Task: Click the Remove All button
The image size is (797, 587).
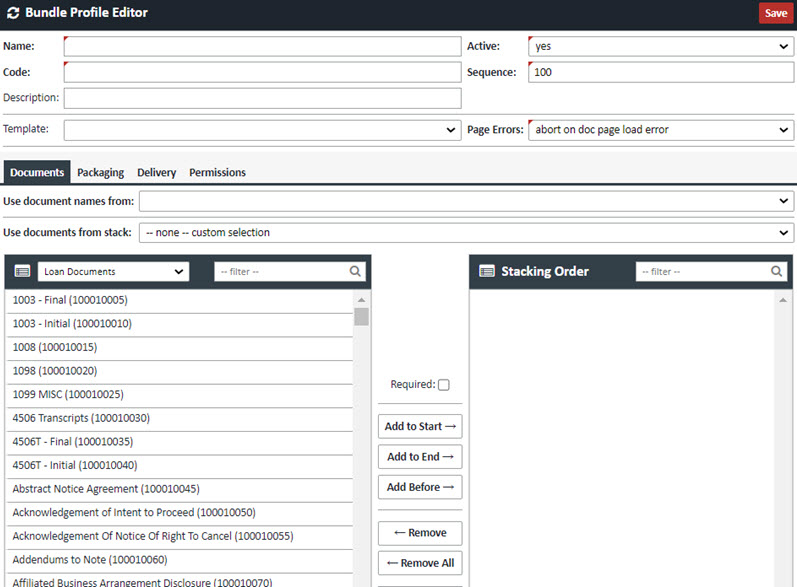Action: [x=420, y=563]
